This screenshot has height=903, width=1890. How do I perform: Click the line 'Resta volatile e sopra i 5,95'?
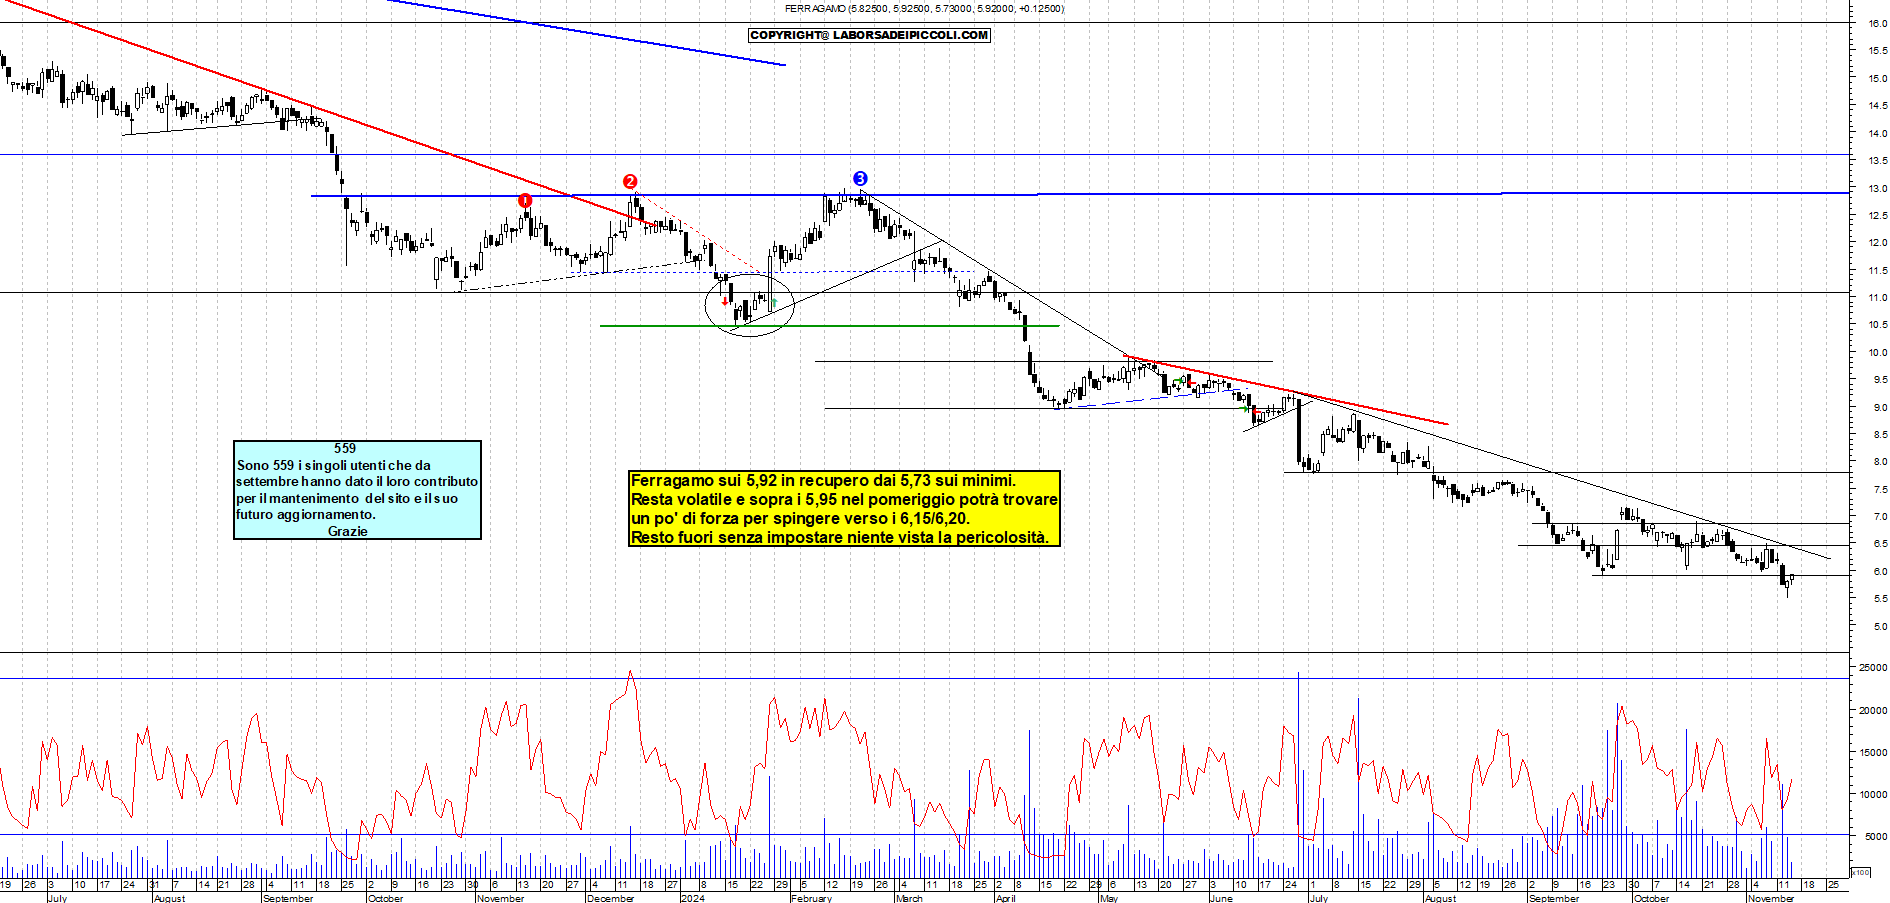click(844, 500)
